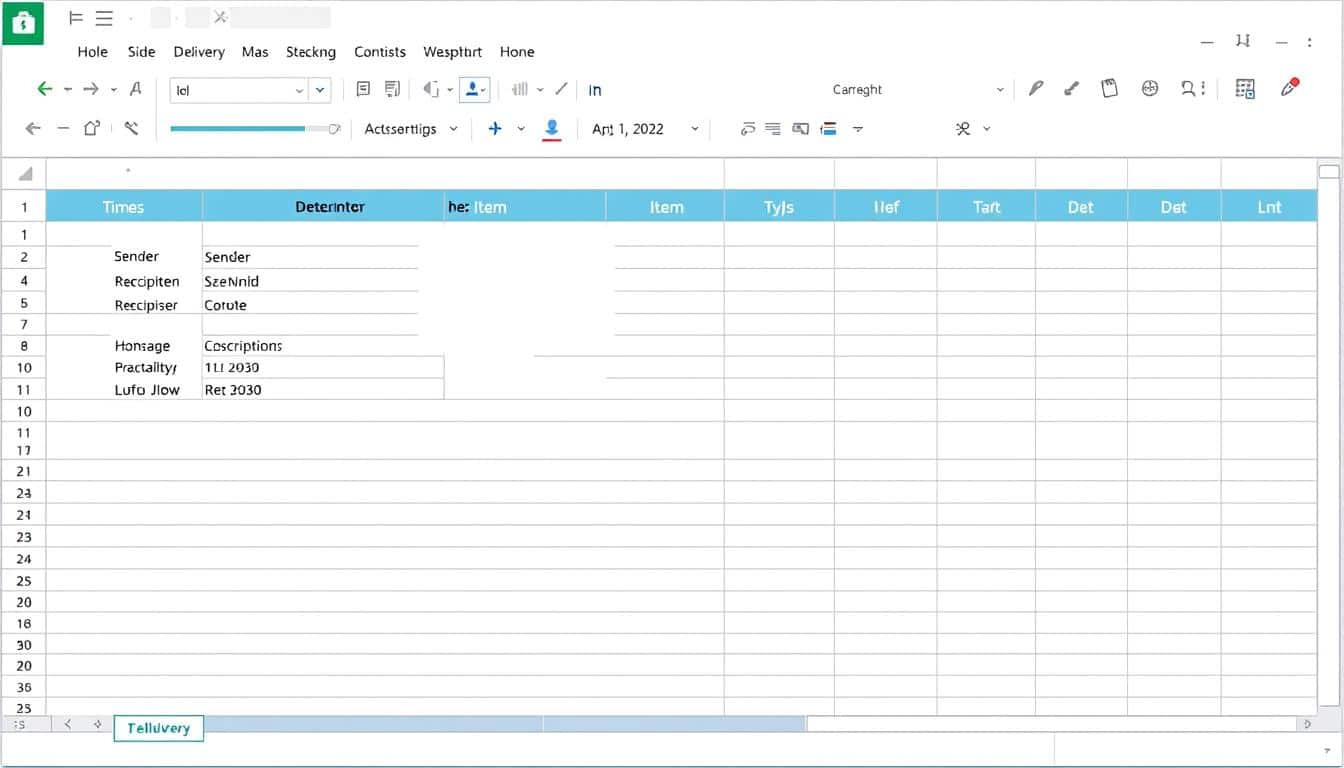Click the single-page document icon

[363, 89]
